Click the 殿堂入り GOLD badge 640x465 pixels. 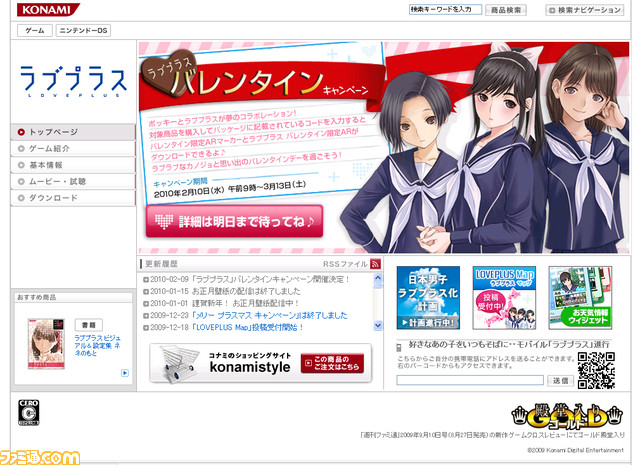(567, 416)
